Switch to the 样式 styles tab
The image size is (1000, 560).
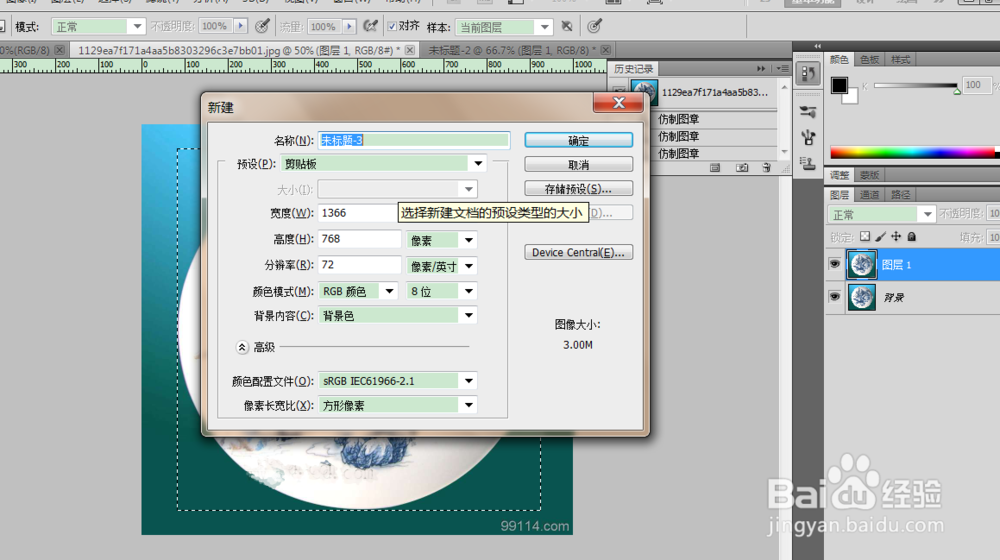[x=901, y=59]
